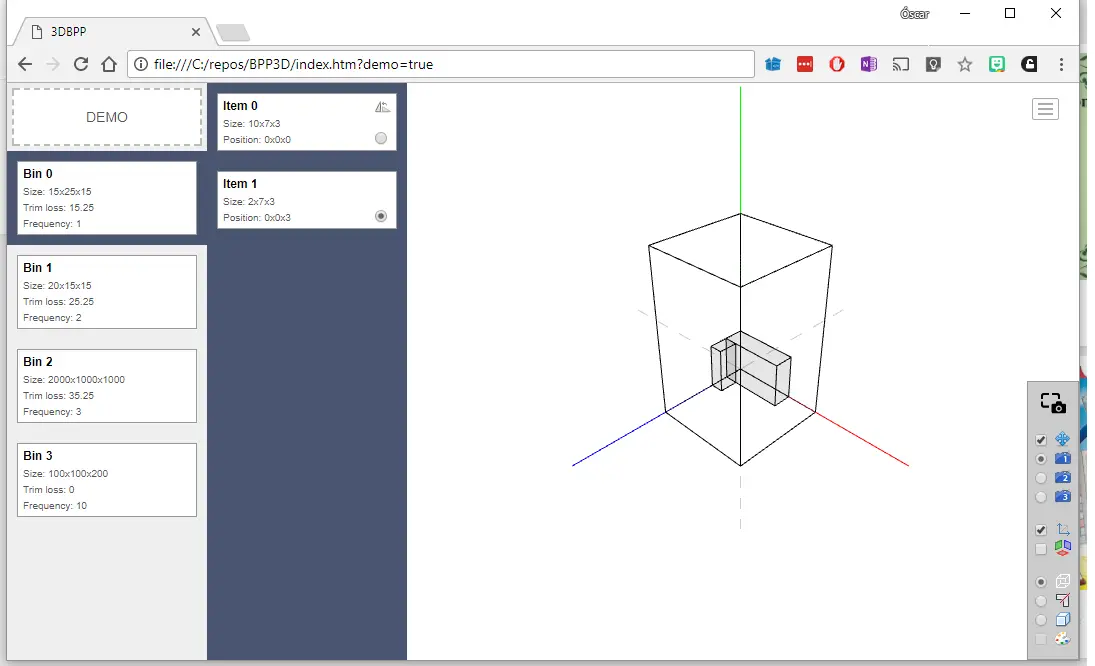
Task: Click the red AdBlock stop-hand icon
Action: (837, 64)
